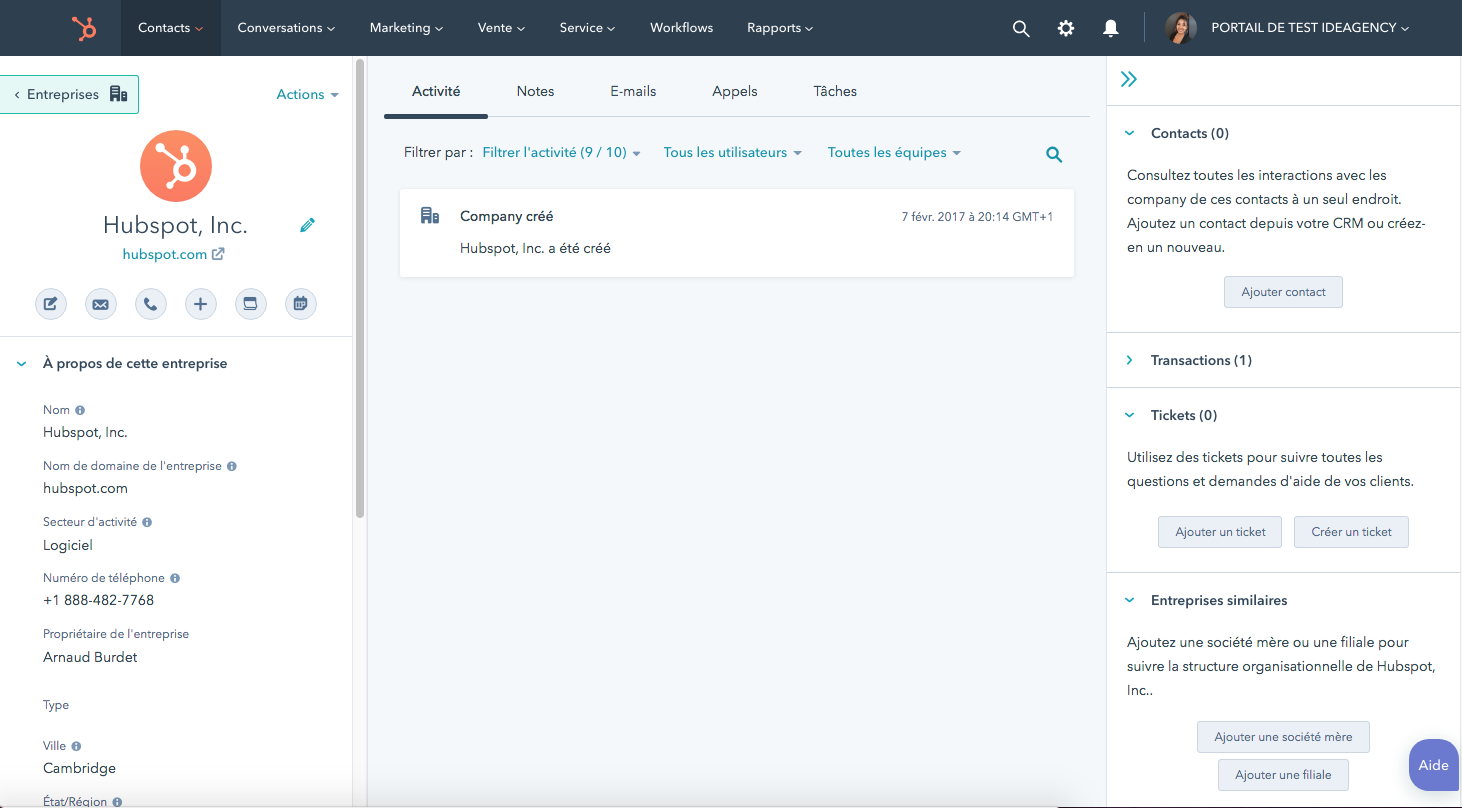Click Ajouter contact button

click(1283, 292)
